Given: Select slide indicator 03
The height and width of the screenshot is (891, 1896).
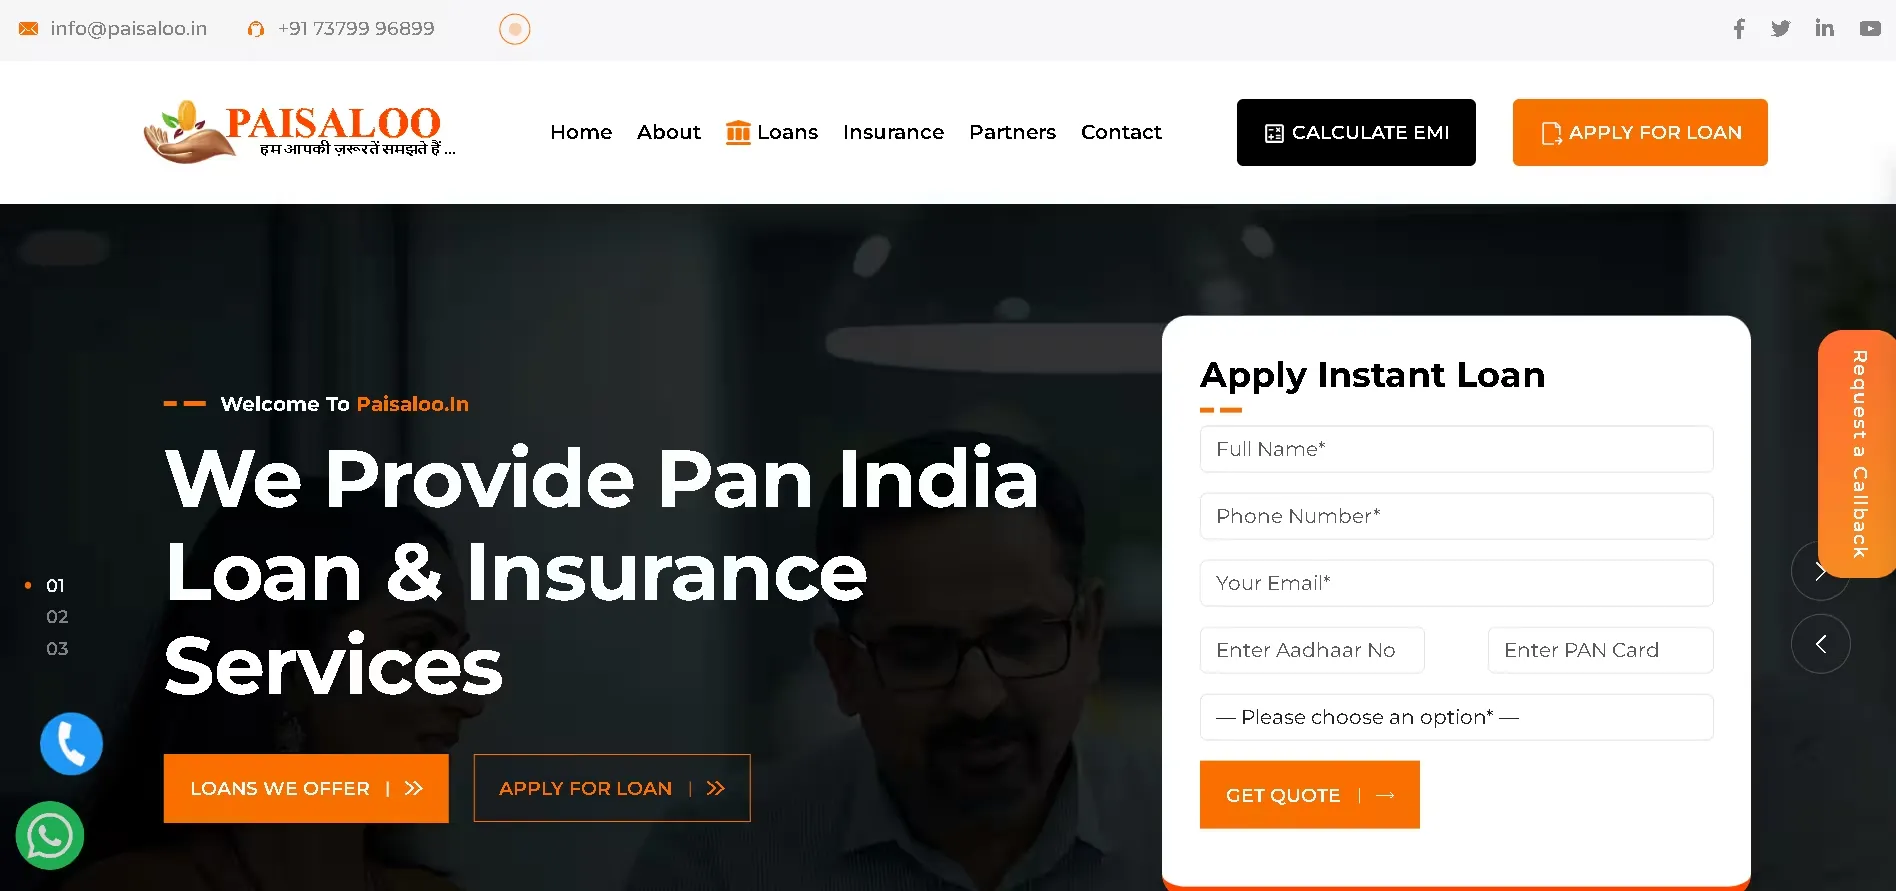Looking at the screenshot, I should pos(57,649).
